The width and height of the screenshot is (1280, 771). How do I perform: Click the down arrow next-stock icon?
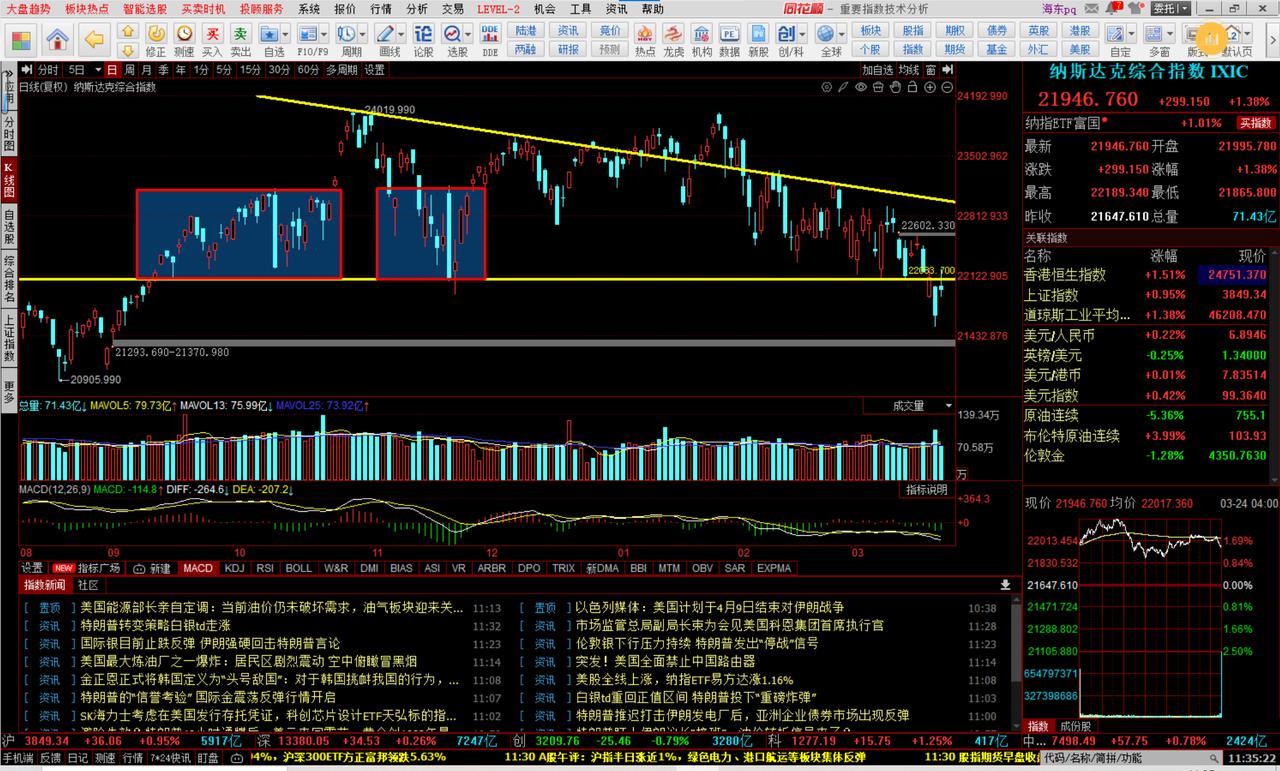[x=128, y=50]
